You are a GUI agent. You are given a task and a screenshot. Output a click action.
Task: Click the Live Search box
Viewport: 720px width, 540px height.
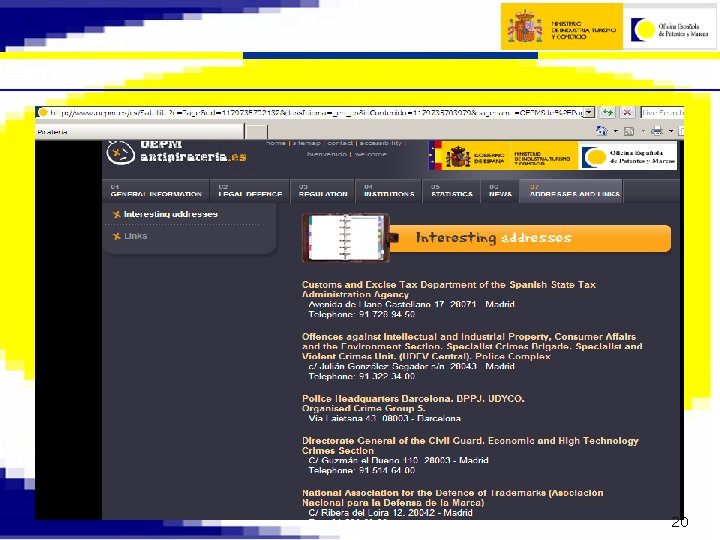662,112
